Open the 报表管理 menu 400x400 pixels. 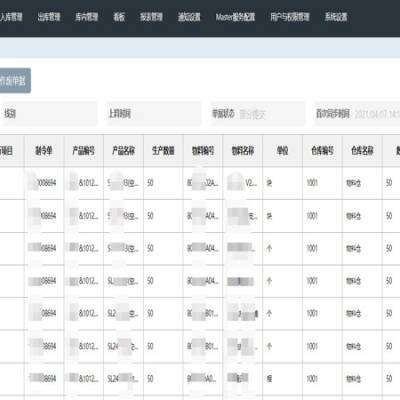151,17
